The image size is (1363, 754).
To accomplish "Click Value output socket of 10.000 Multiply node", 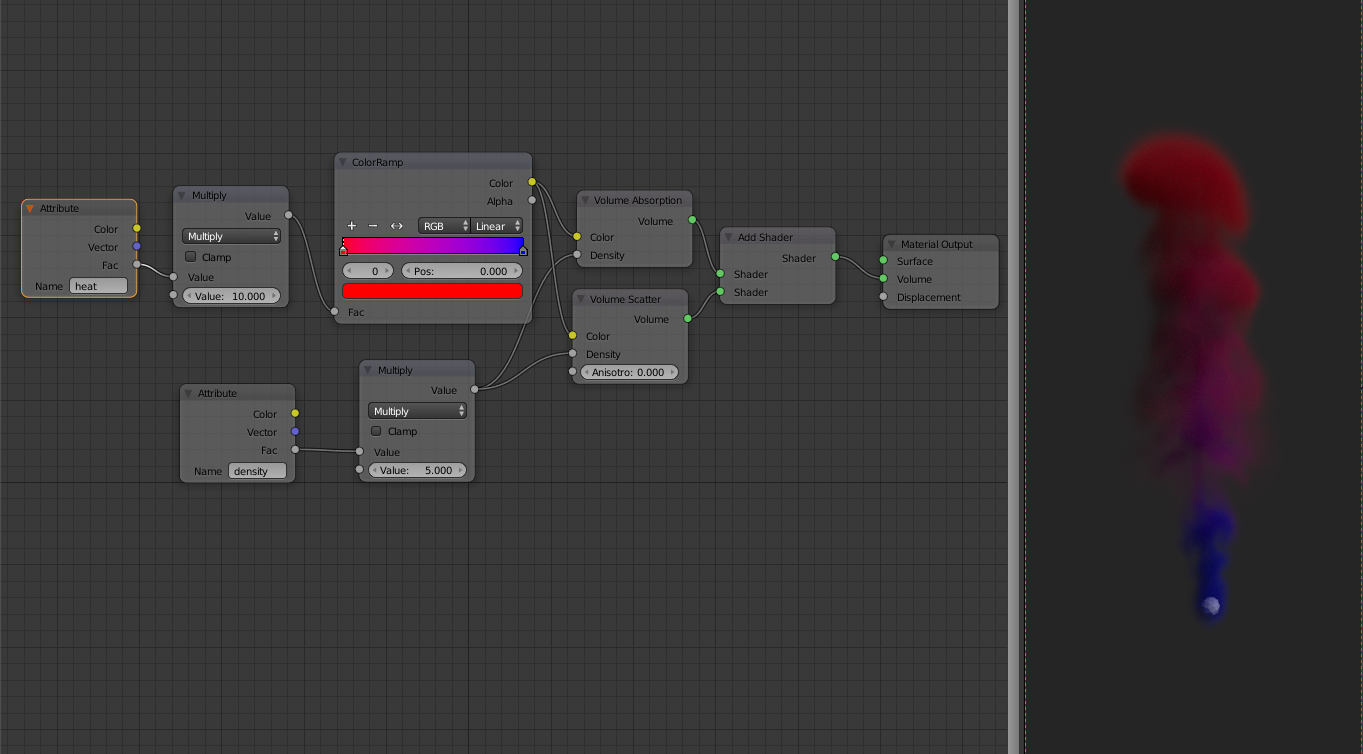I will pos(289,215).
